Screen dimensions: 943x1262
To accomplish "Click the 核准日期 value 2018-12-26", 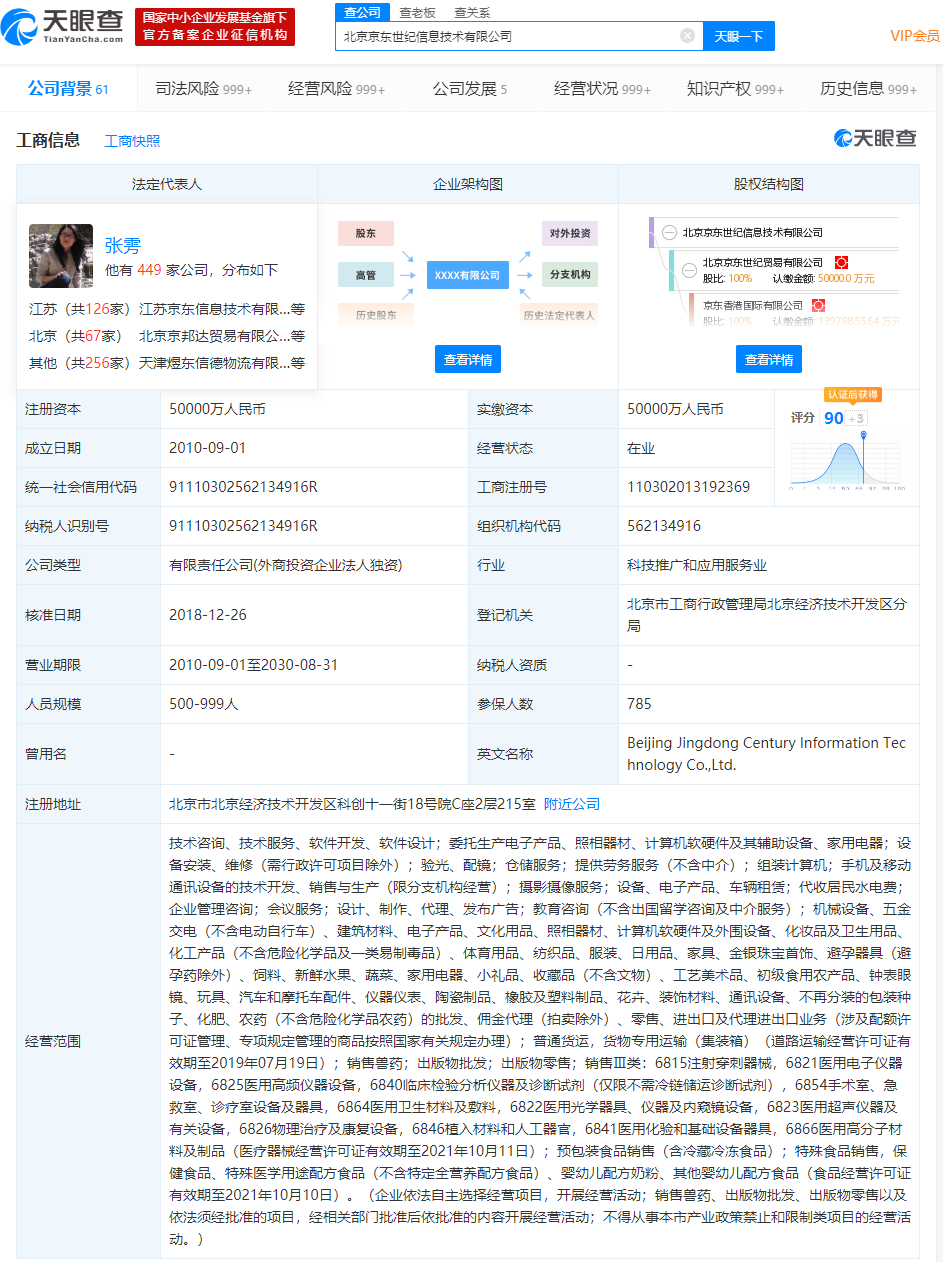I will click(207, 615).
